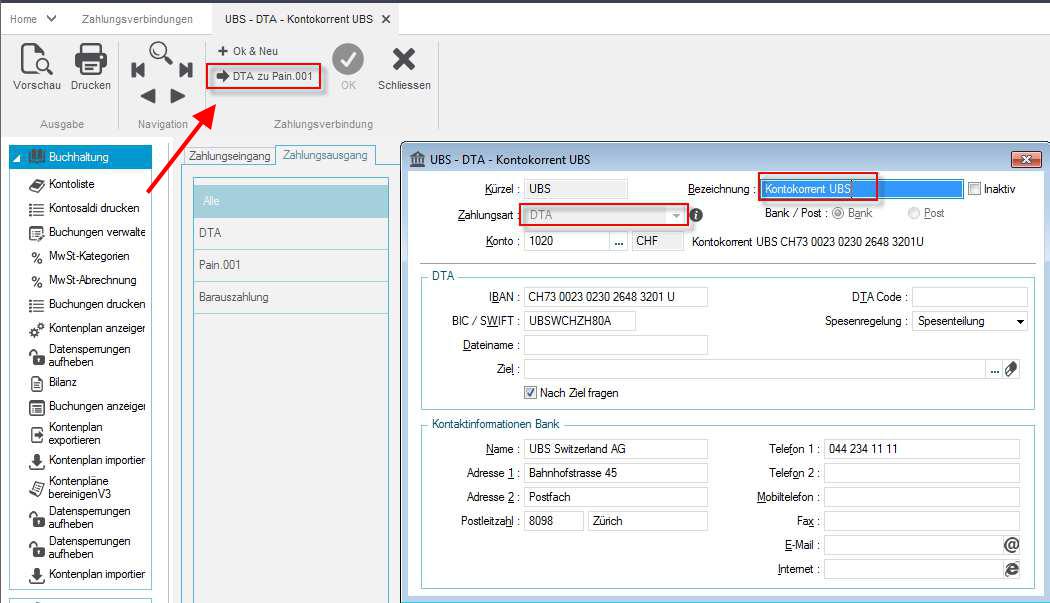Click the eraser icon beside the Ziel field
This screenshot has width=1050, height=603.
click(1011, 369)
